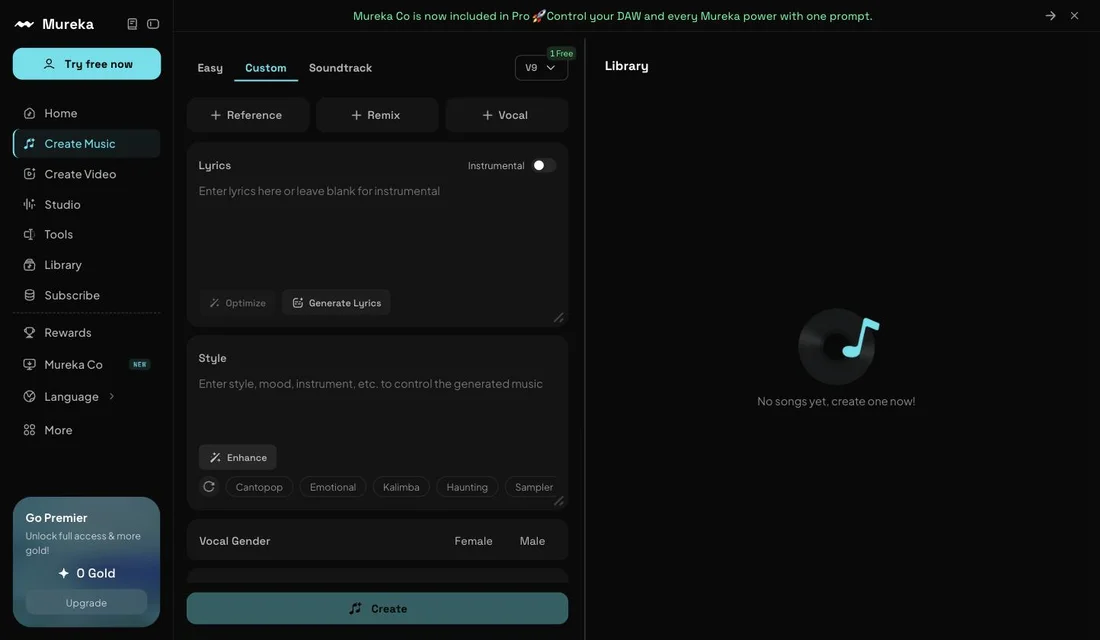
Task: Dismiss the Mureka Co announcement banner
Action: [1074, 15]
